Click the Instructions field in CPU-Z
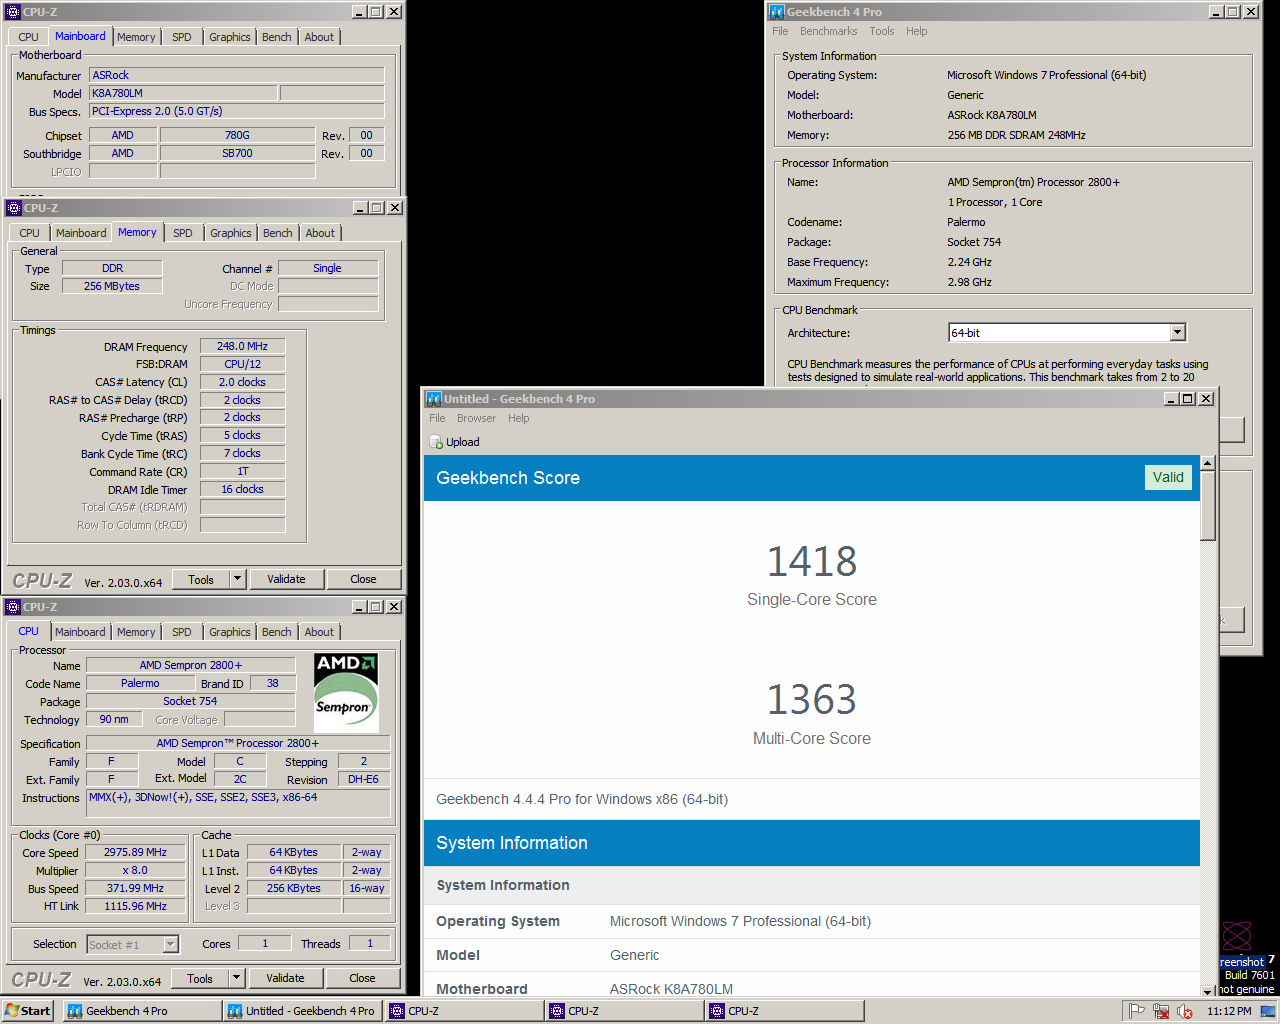The image size is (1280, 1024). point(238,806)
